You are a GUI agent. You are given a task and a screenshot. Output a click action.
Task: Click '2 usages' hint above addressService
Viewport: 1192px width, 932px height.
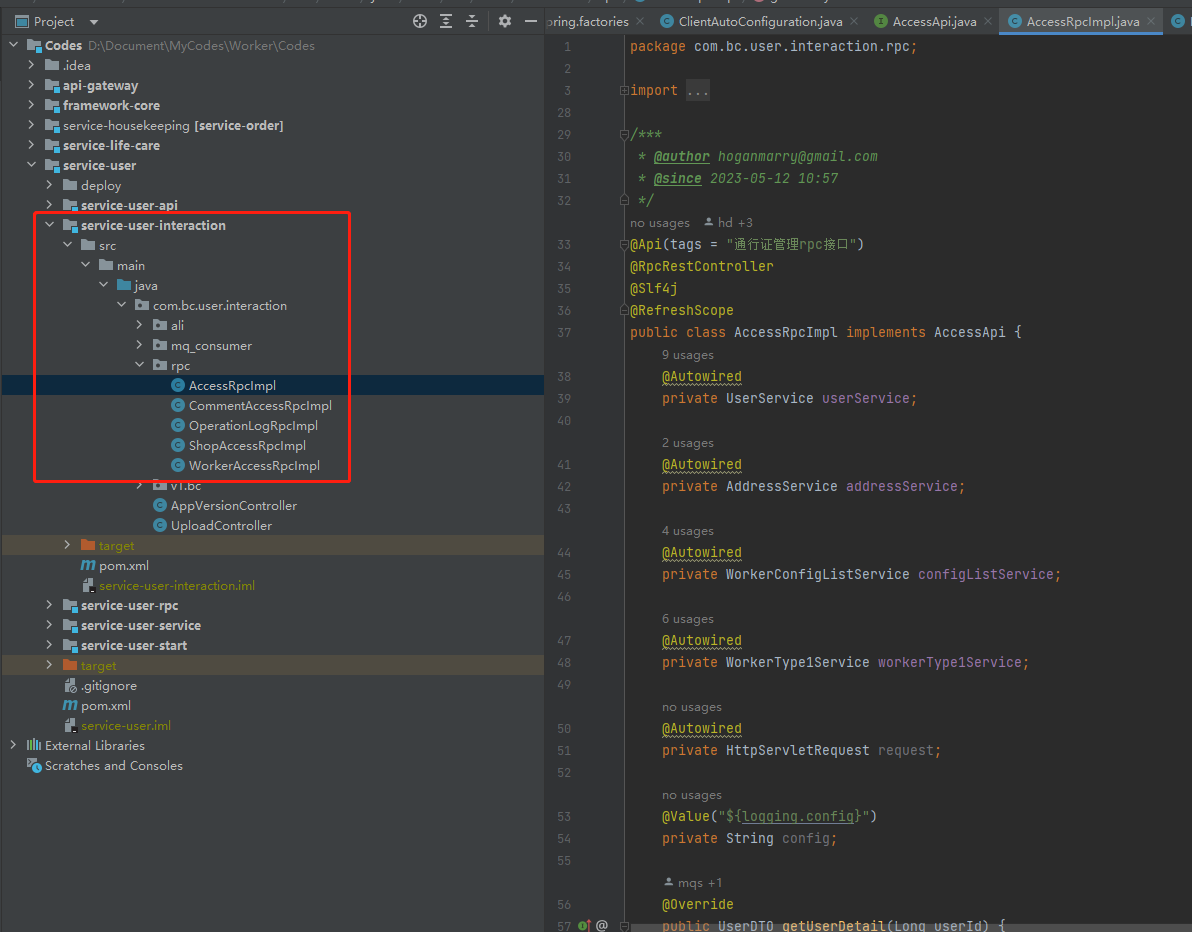pos(687,442)
